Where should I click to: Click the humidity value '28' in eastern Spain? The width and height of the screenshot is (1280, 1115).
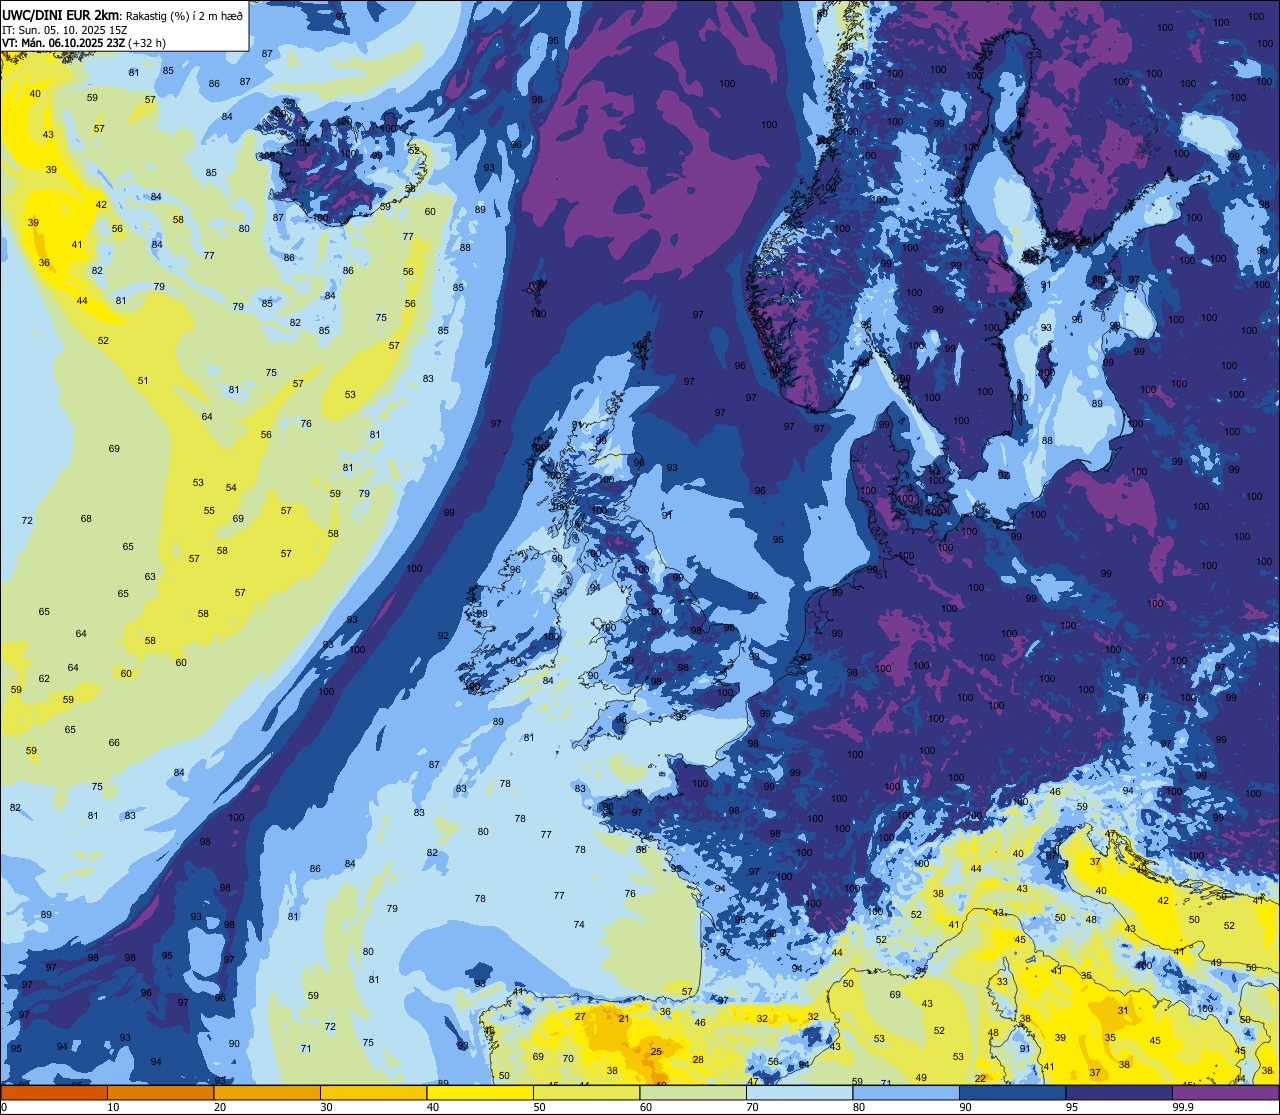click(698, 1059)
